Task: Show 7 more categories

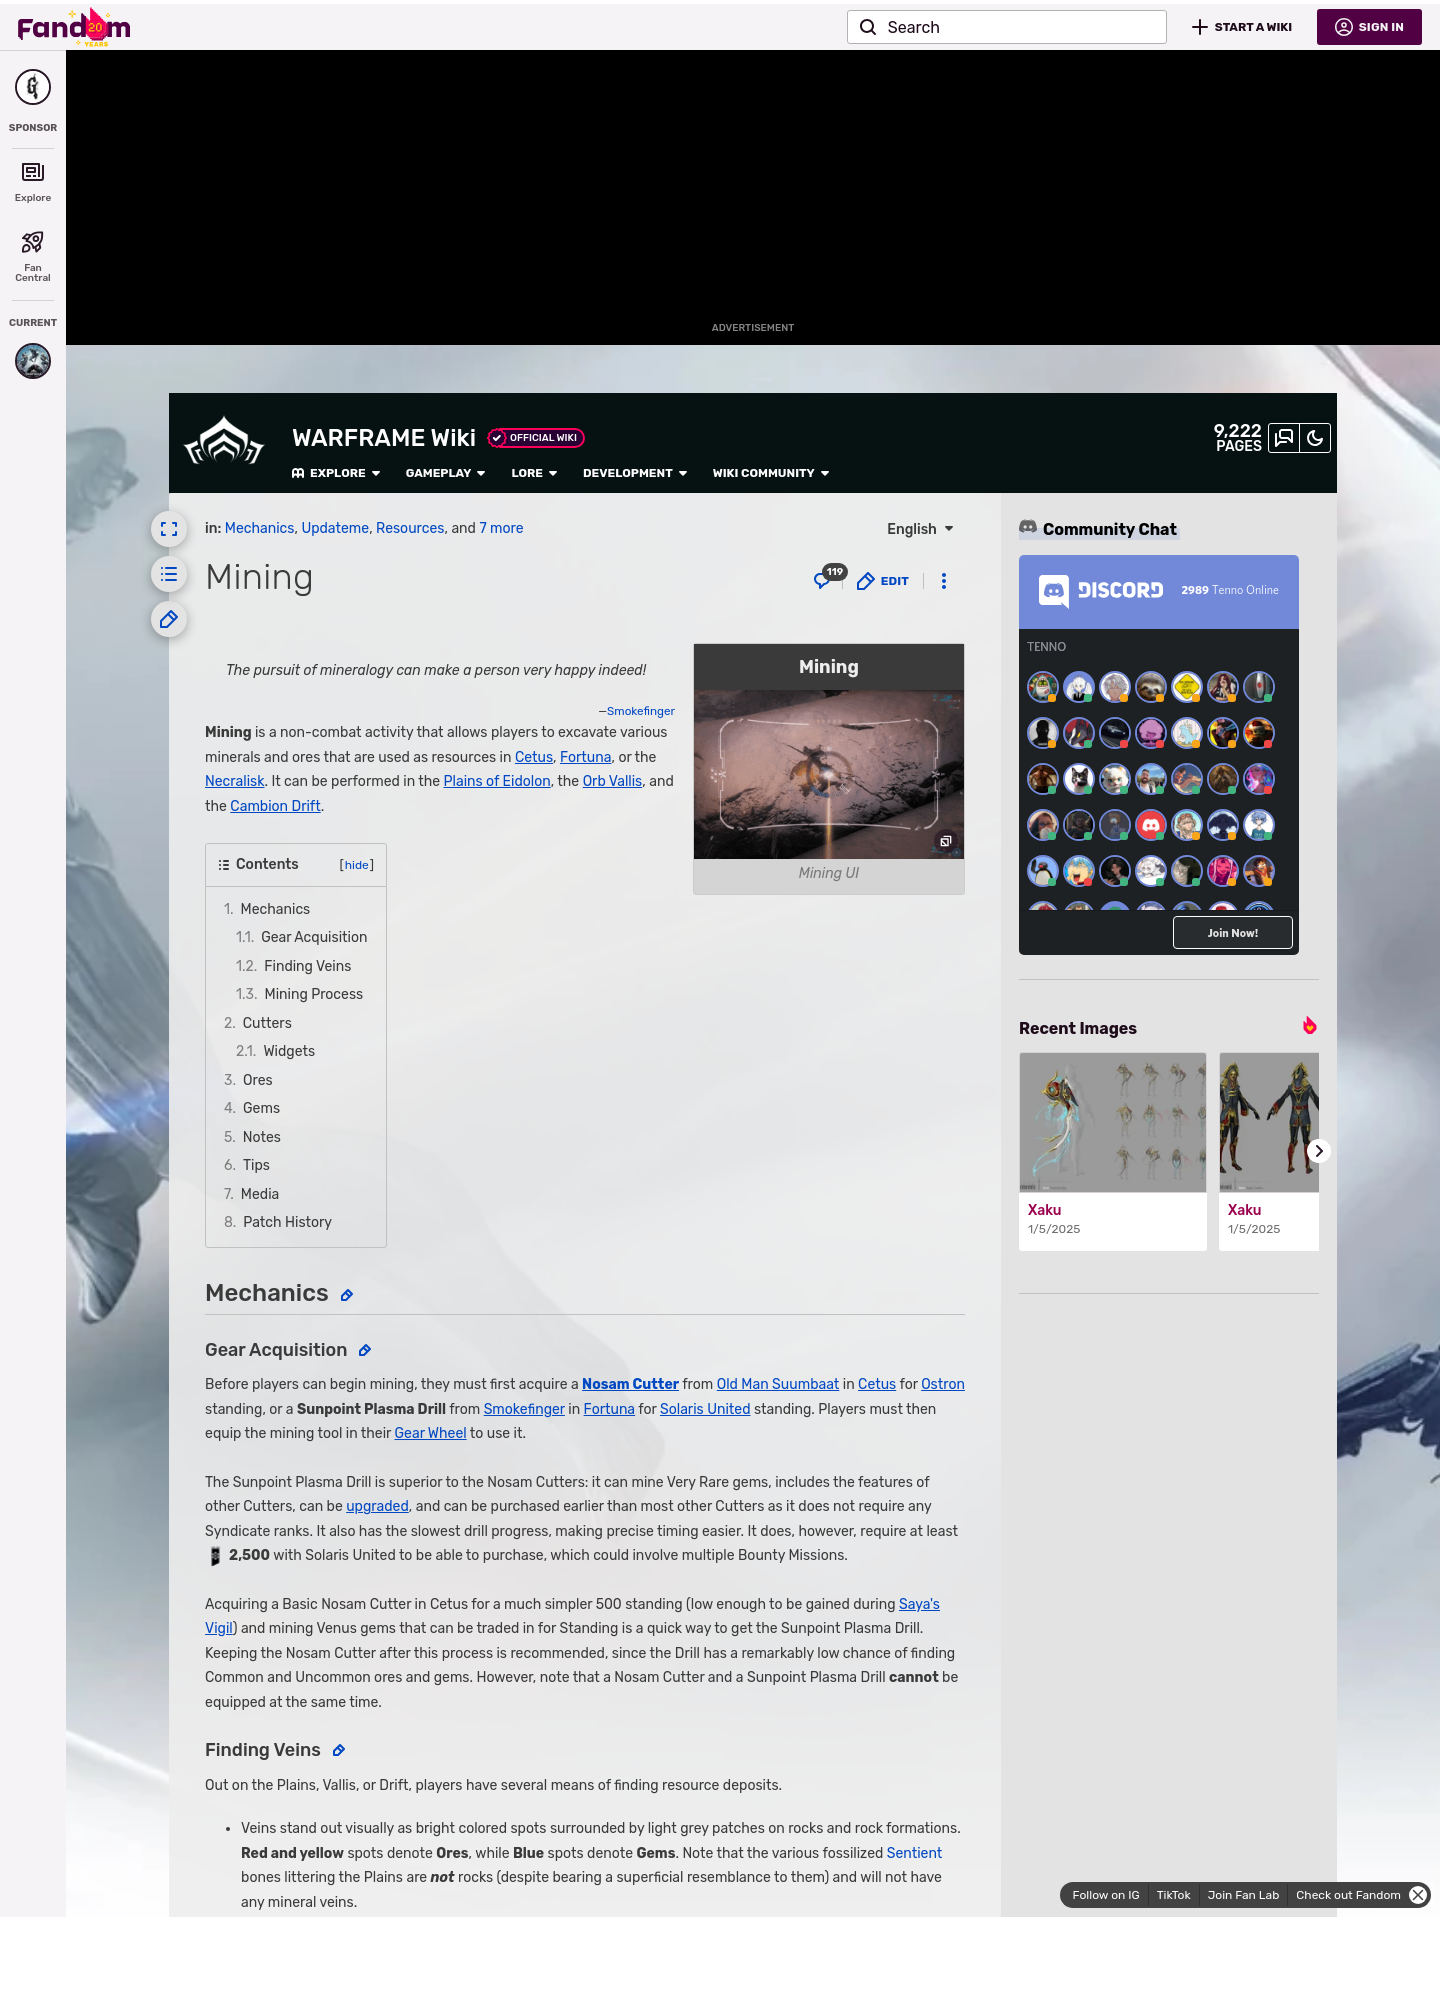Action: [501, 528]
